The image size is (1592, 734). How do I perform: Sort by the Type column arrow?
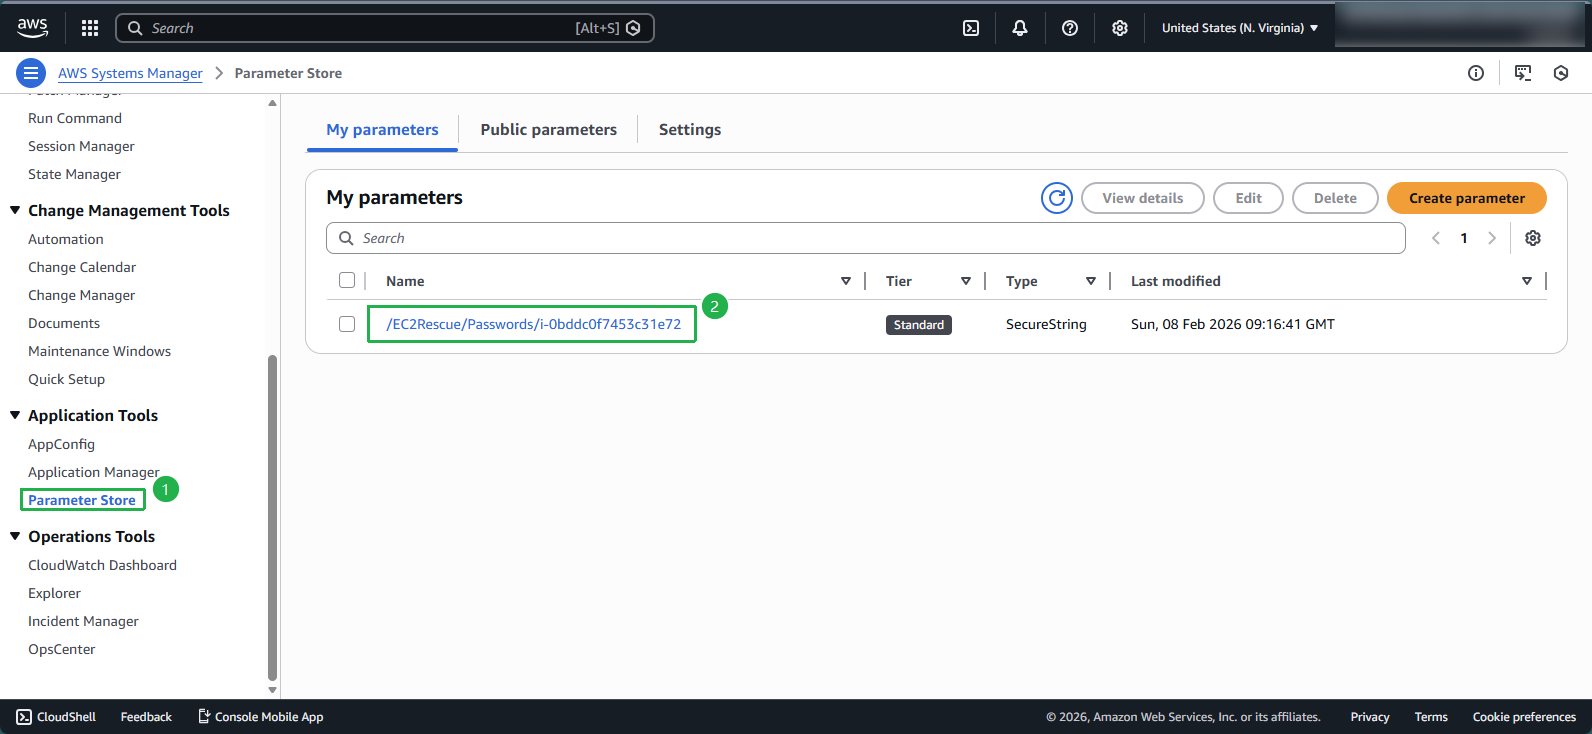click(x=1091, y=281)
